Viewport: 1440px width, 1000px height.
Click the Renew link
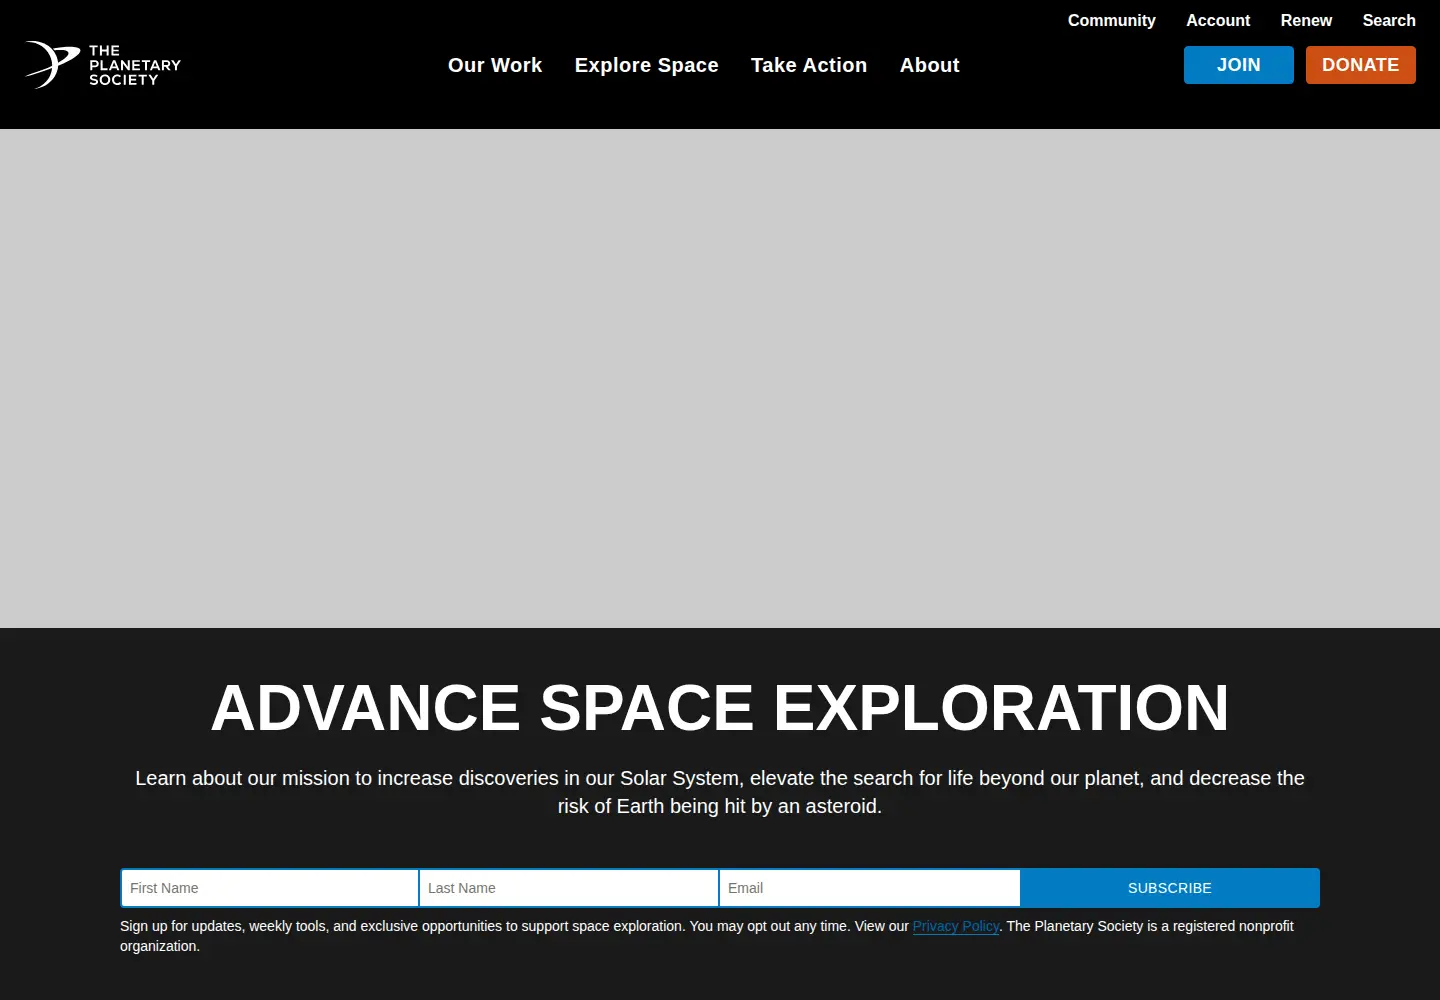[1306, 20]
